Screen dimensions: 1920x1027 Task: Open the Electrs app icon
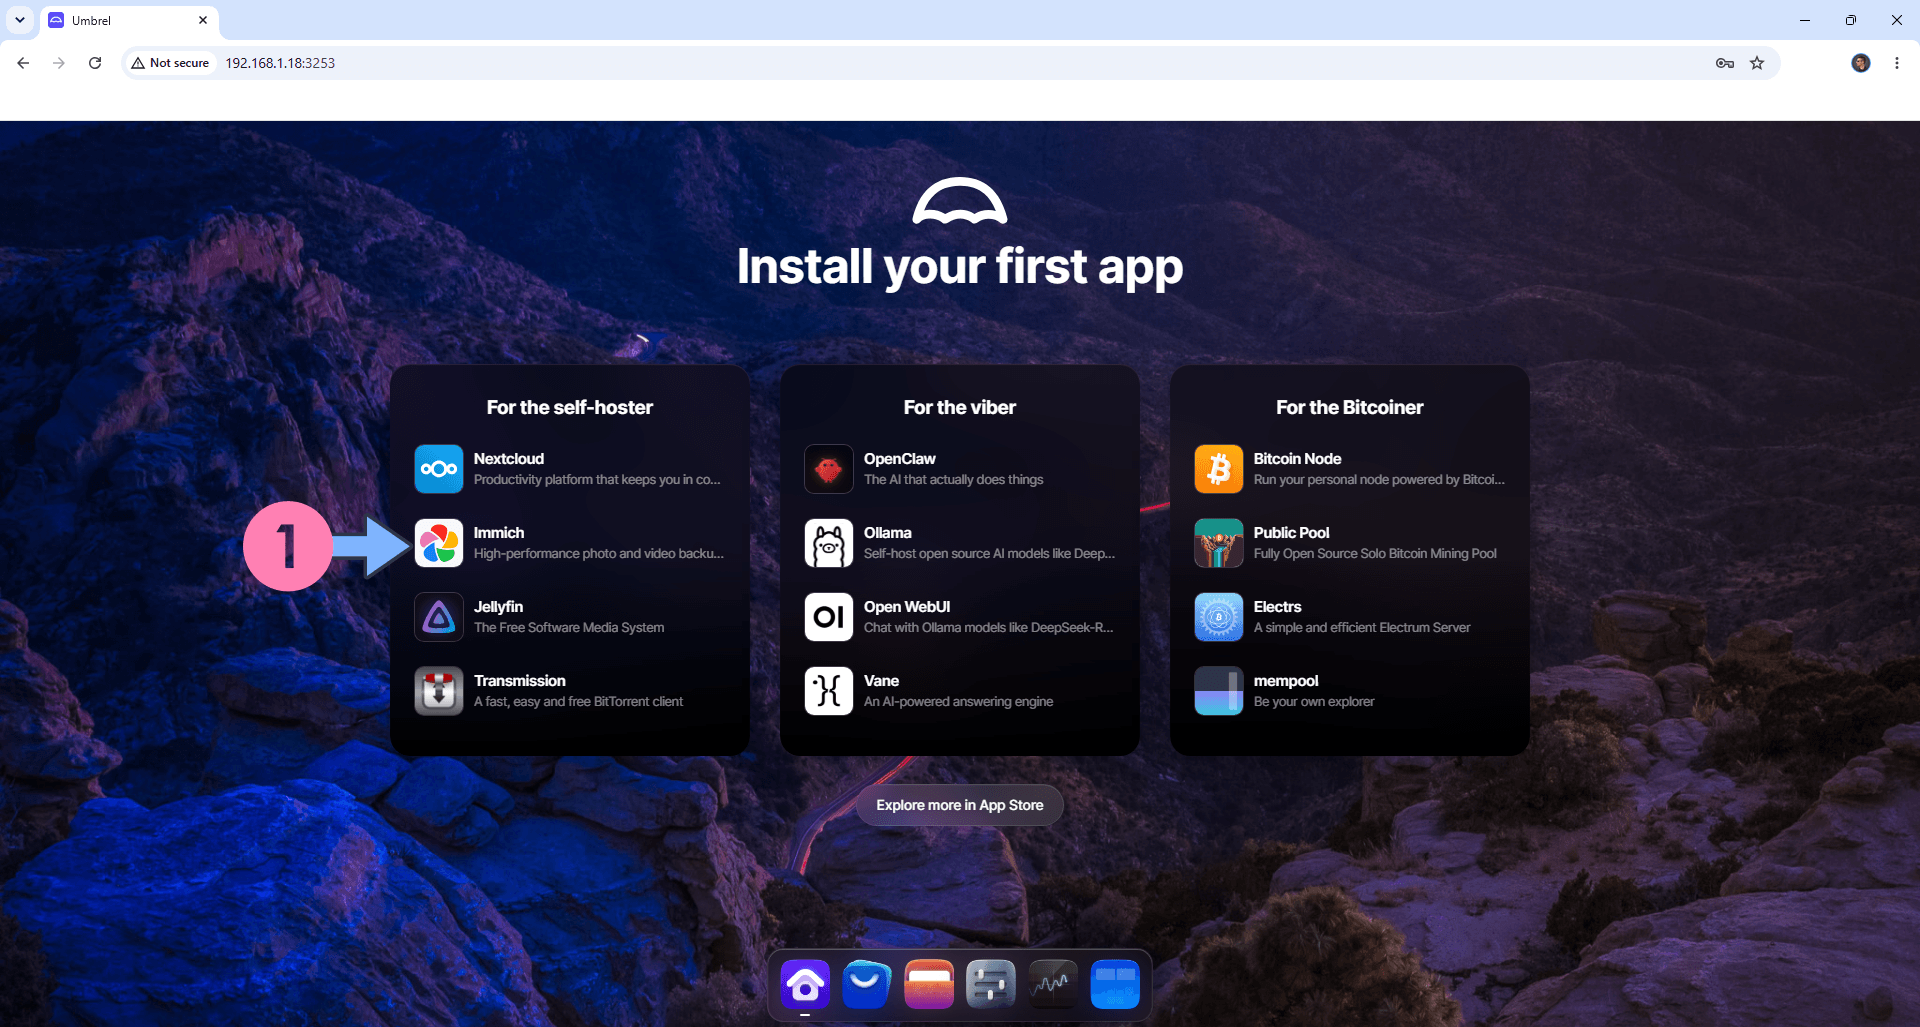[1219, 617]
